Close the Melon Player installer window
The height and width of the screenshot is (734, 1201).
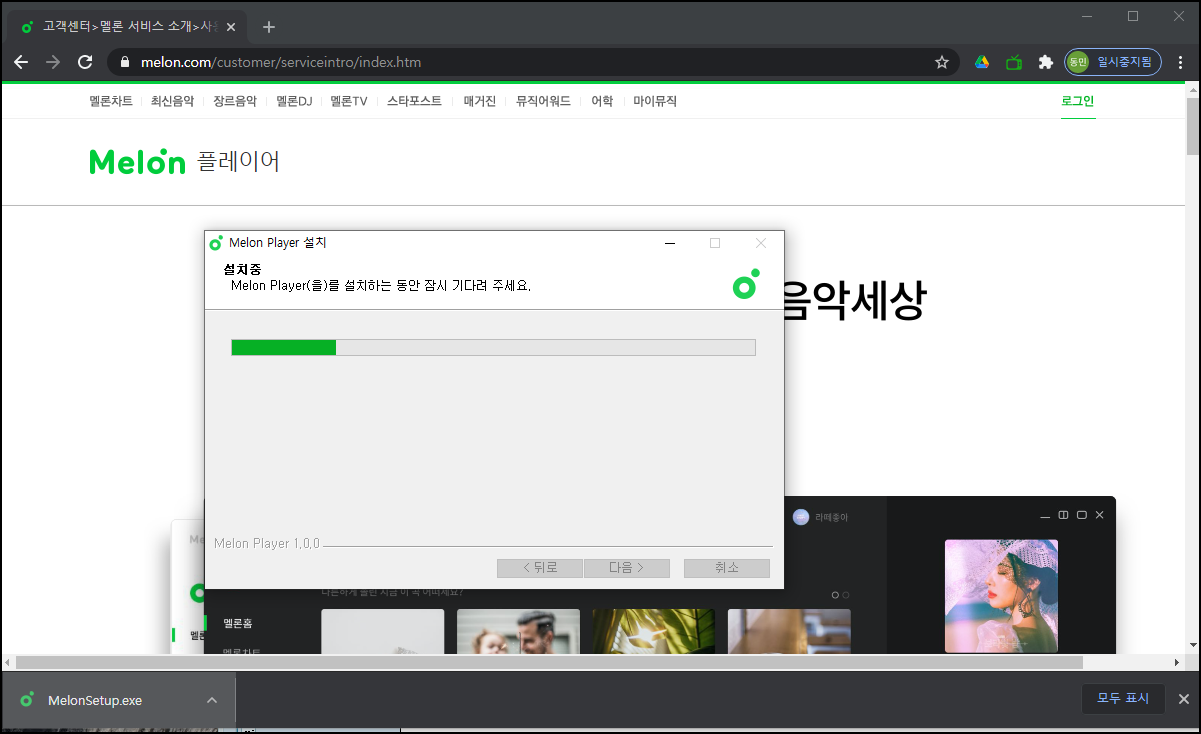pyautogui.click(x=761, y=243)
